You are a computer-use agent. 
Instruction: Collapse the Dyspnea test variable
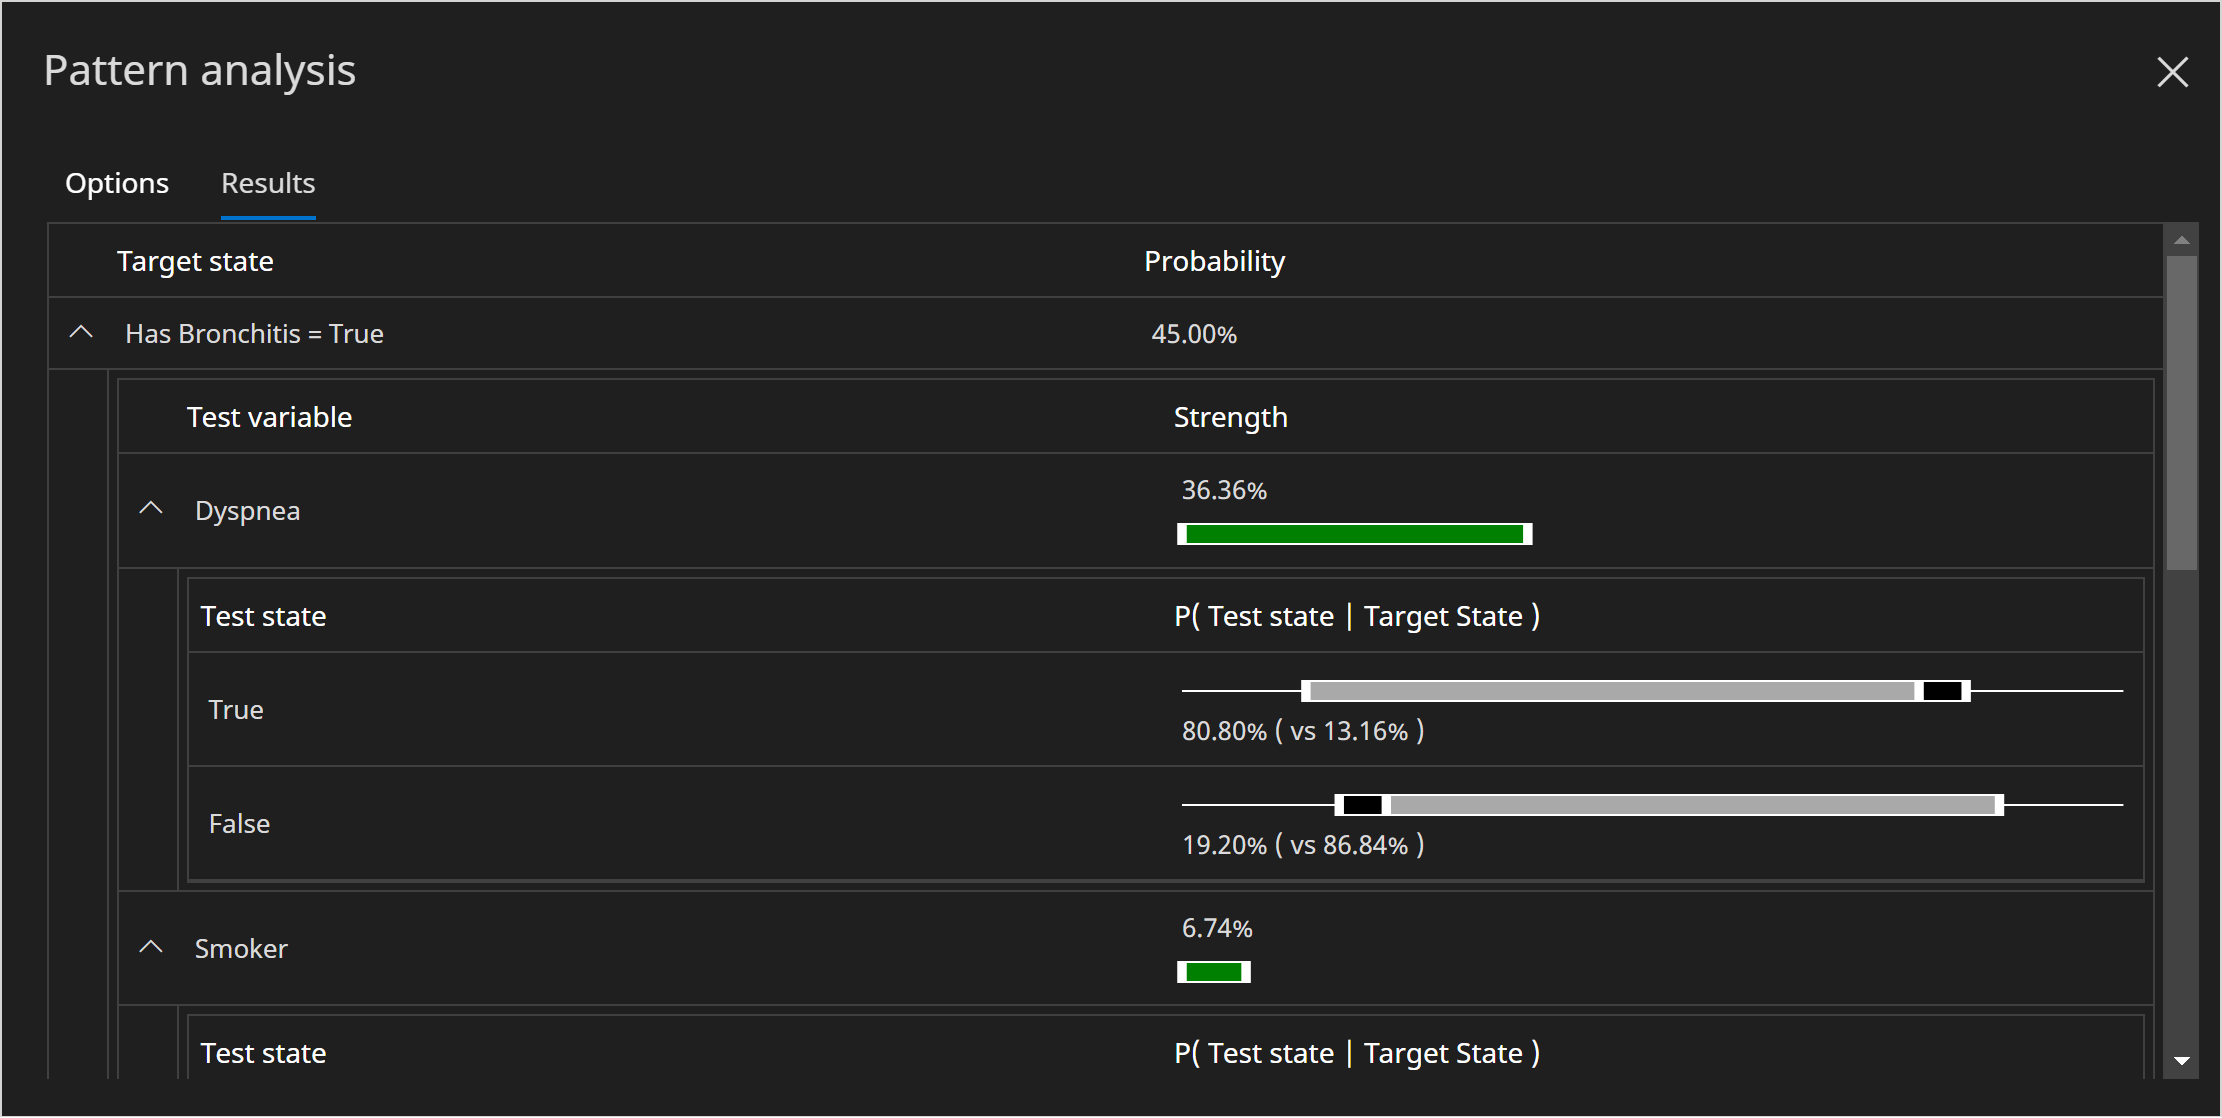[151, 508]
